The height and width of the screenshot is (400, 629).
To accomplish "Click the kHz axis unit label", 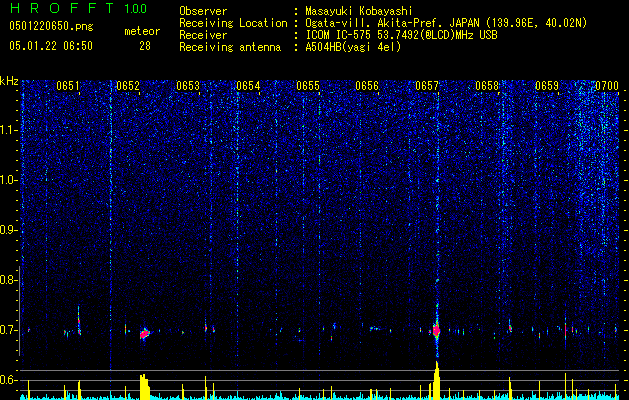I will point(9,81).
